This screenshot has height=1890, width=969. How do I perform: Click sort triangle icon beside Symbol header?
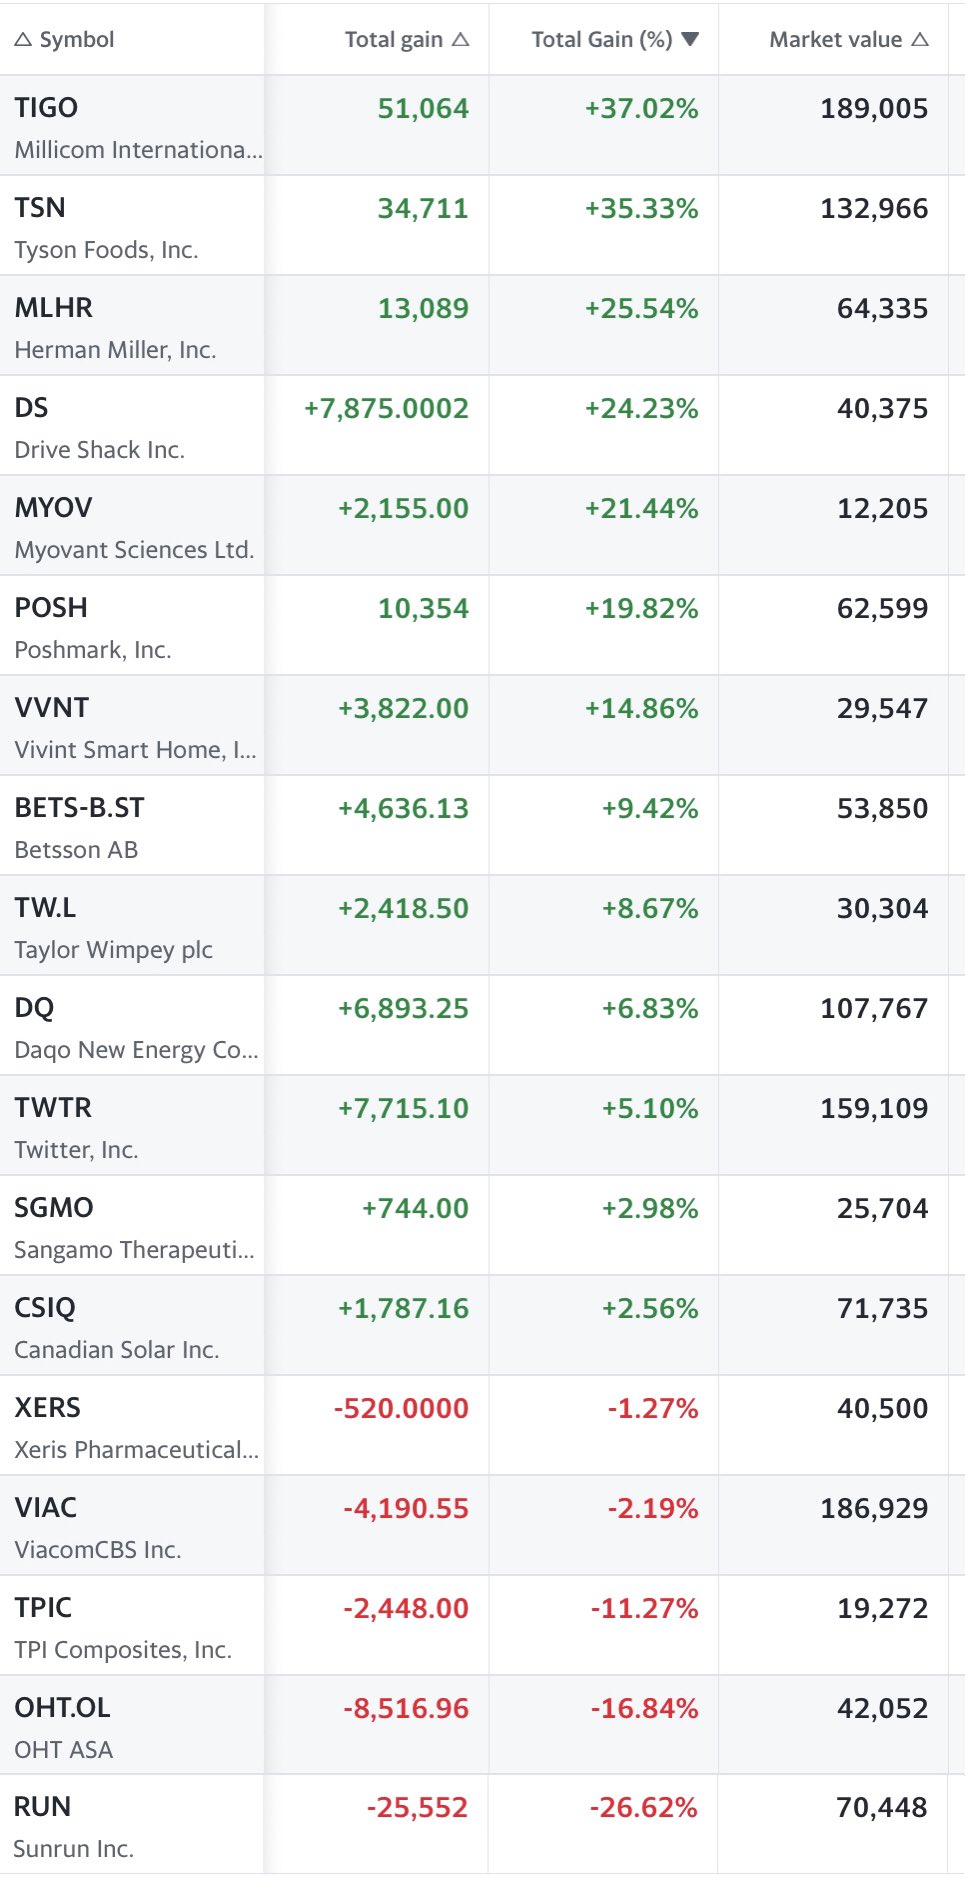click(23, 40)
